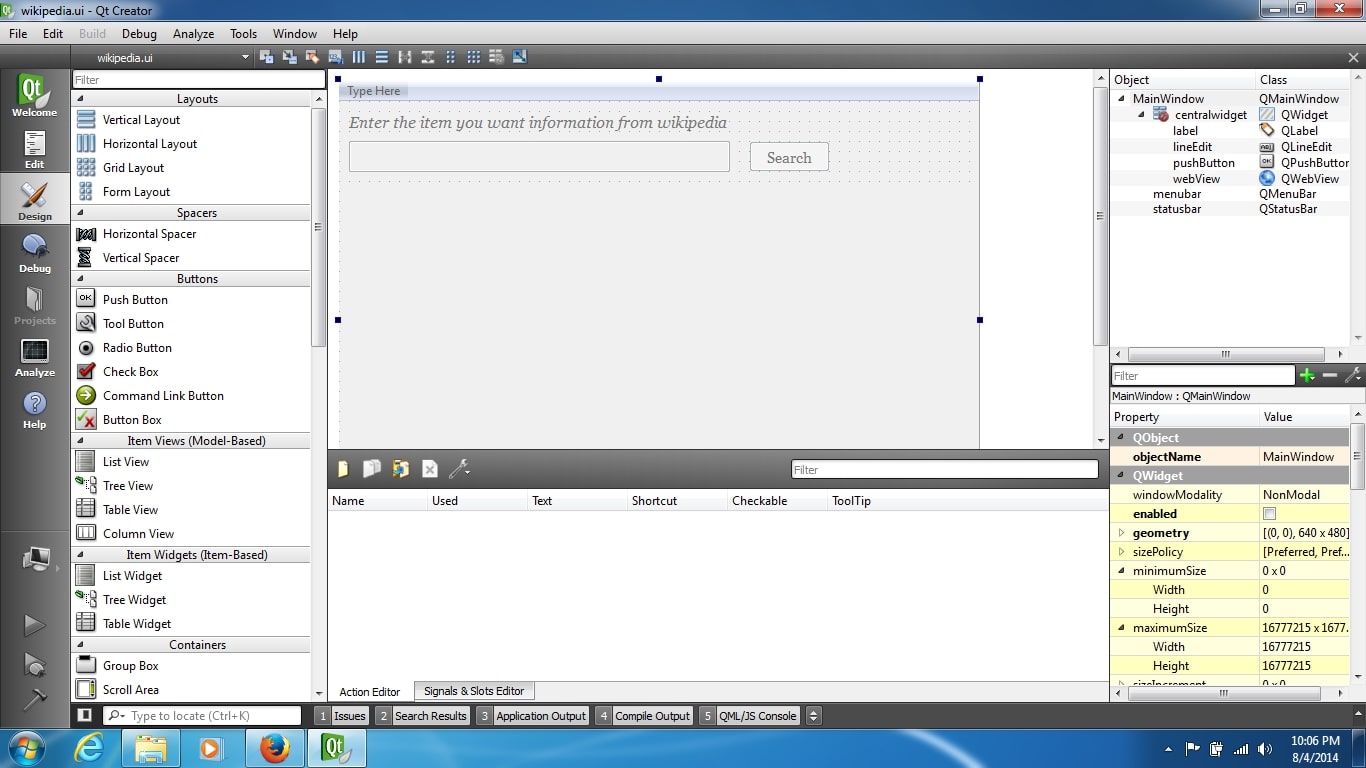Open the Action Editor wrench configure dropdown
The width and height of the screenshot is (1366, 768).
point(459,469)
